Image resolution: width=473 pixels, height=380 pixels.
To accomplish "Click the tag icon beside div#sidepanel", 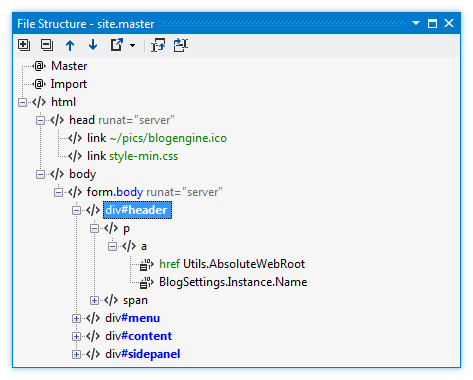I will click(x=93, y=354).
